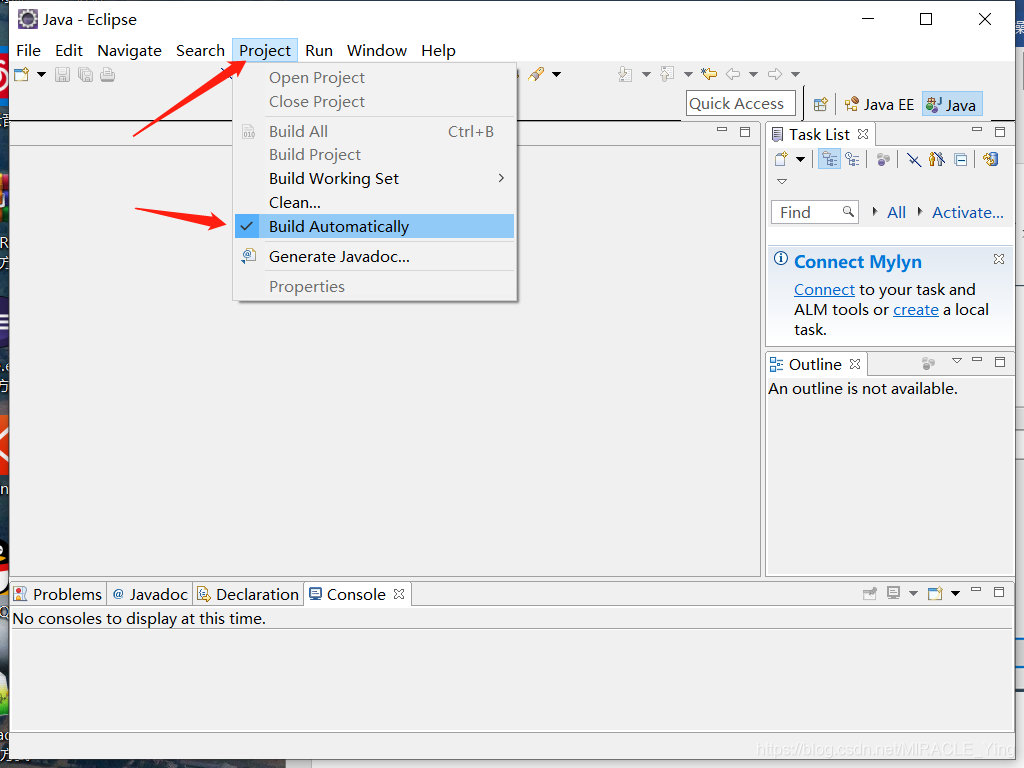Screen dimensions: 1024x768
Task: Click the Activate... task link
Action: [x=967, y=212]
